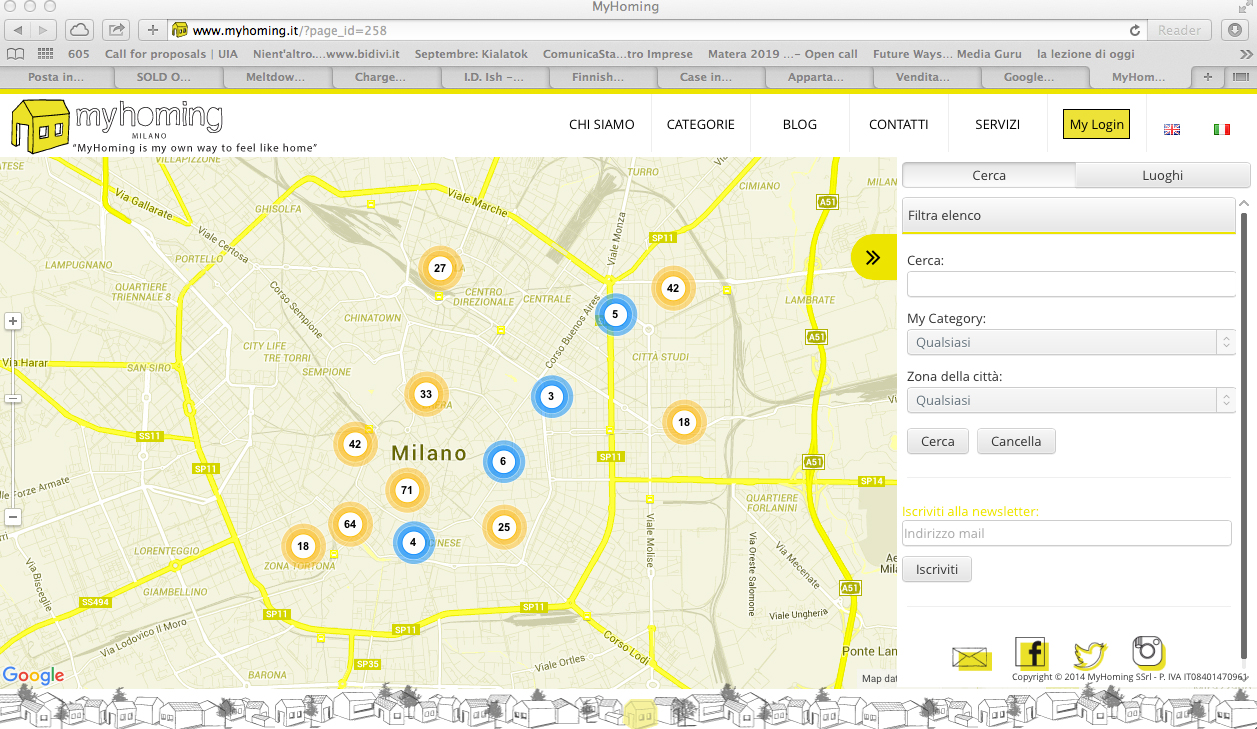Zoom in the map with plus button
1257x729 pixels.
pos(13,321)
